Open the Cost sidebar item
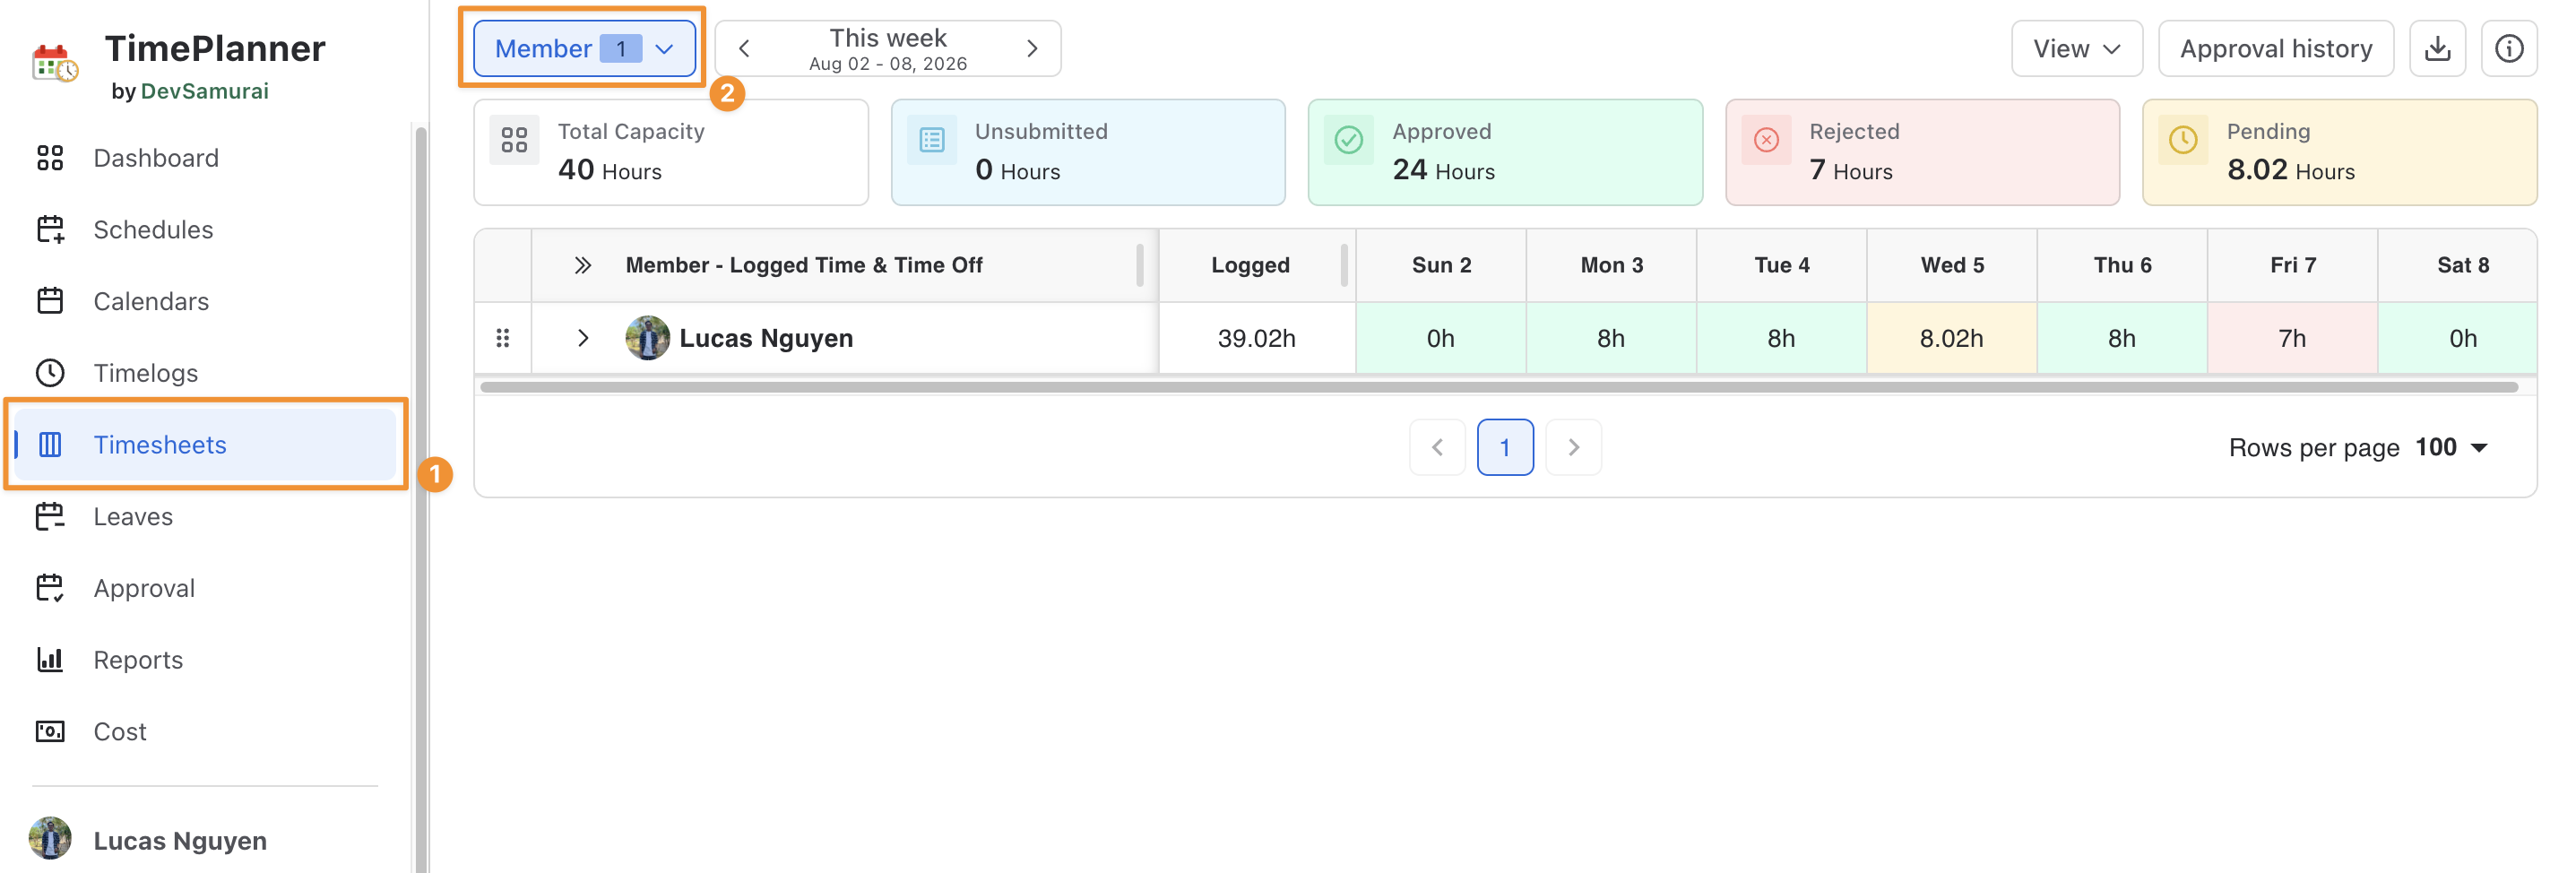Viewport: 2576px width, 873px height. (120, 732)
